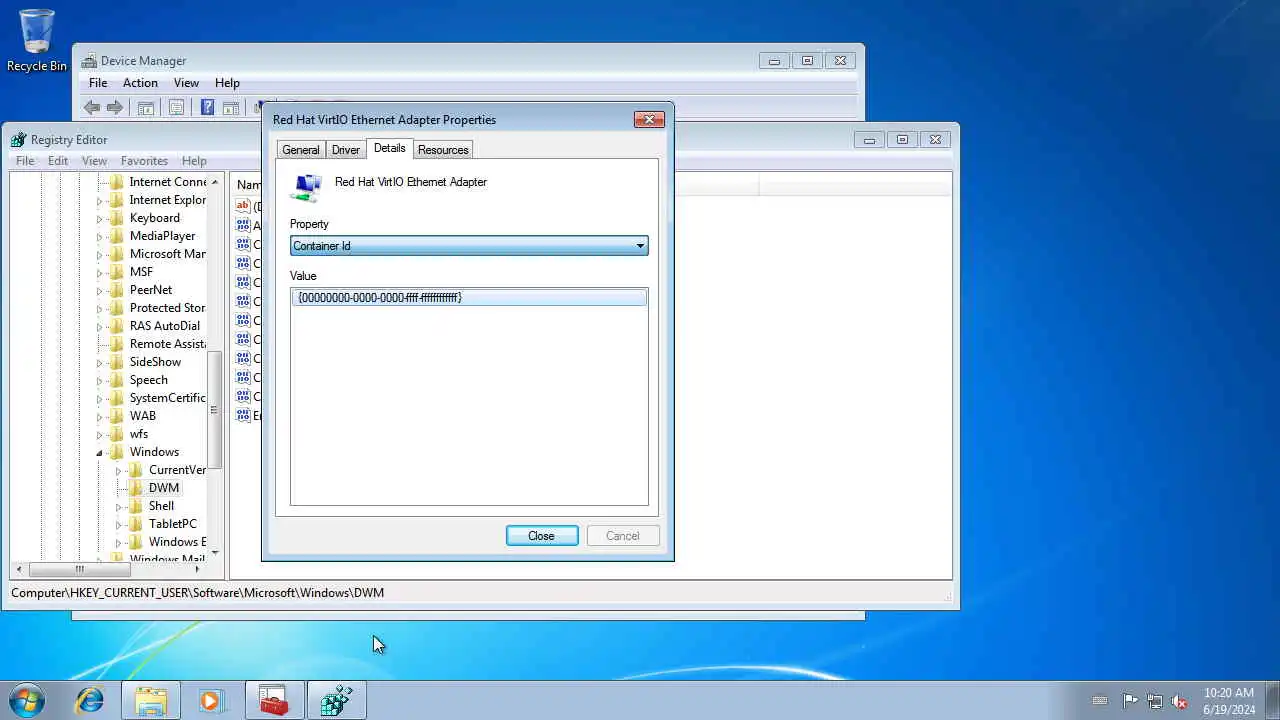
Task: Click the registry tree vertical scrollbar thumb
Action: click(214, 410)
